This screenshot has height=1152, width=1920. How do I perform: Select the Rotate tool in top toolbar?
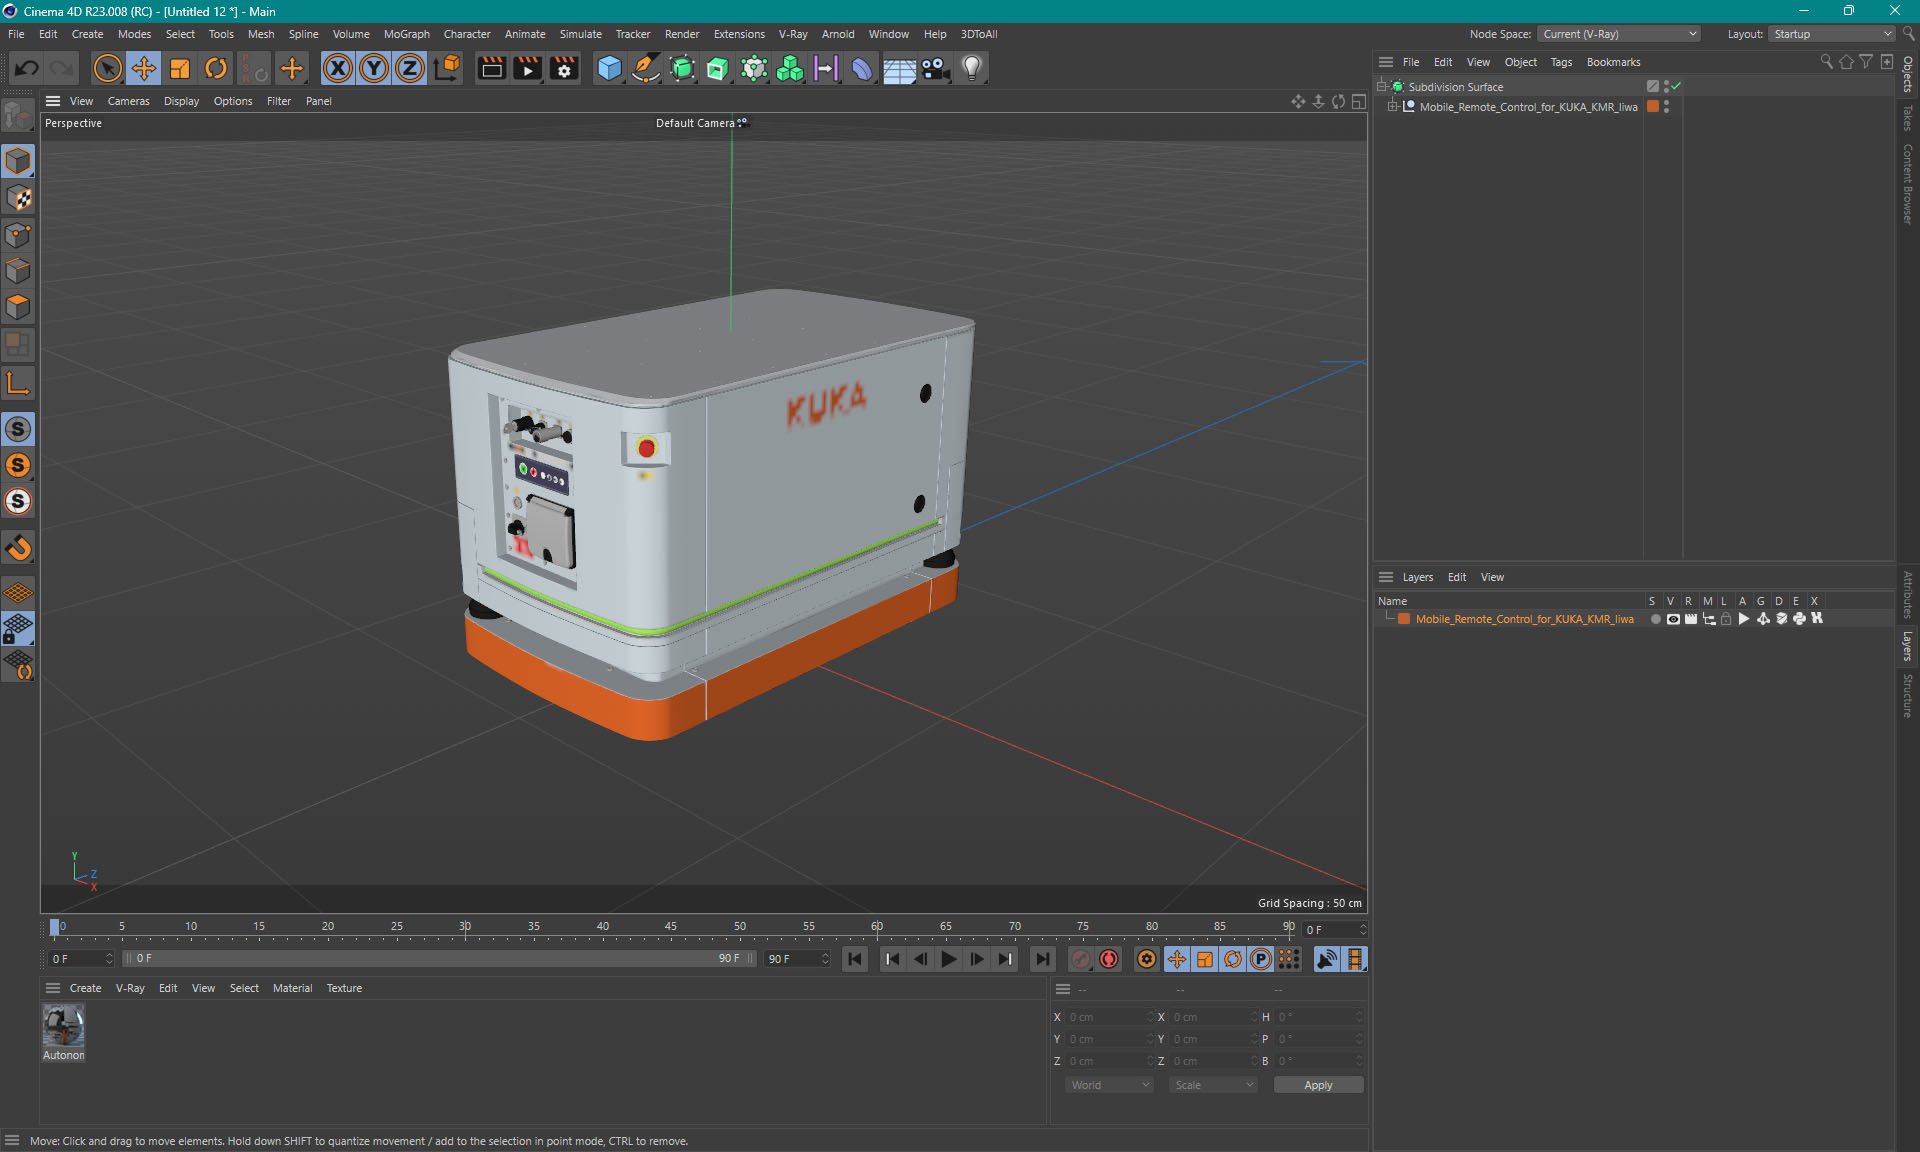click(216, 68)
